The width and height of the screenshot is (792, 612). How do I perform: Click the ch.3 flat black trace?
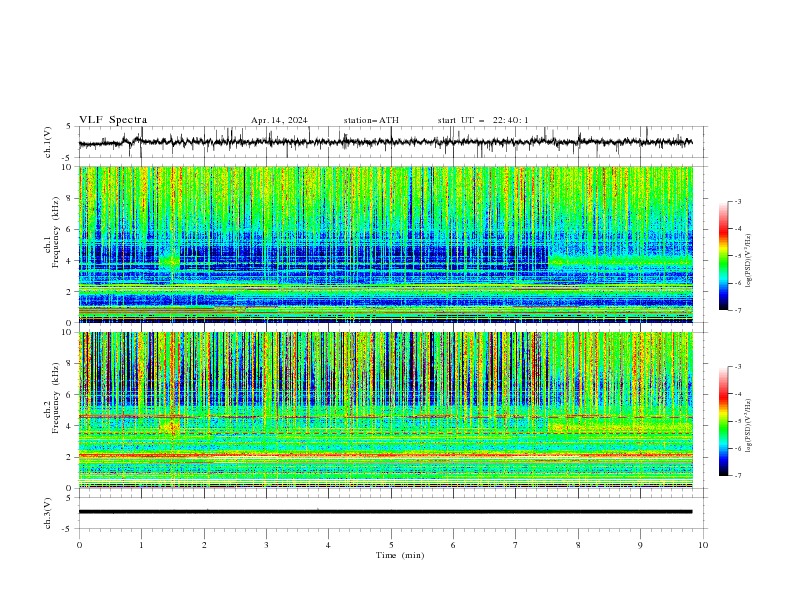(x=386, y=512)
